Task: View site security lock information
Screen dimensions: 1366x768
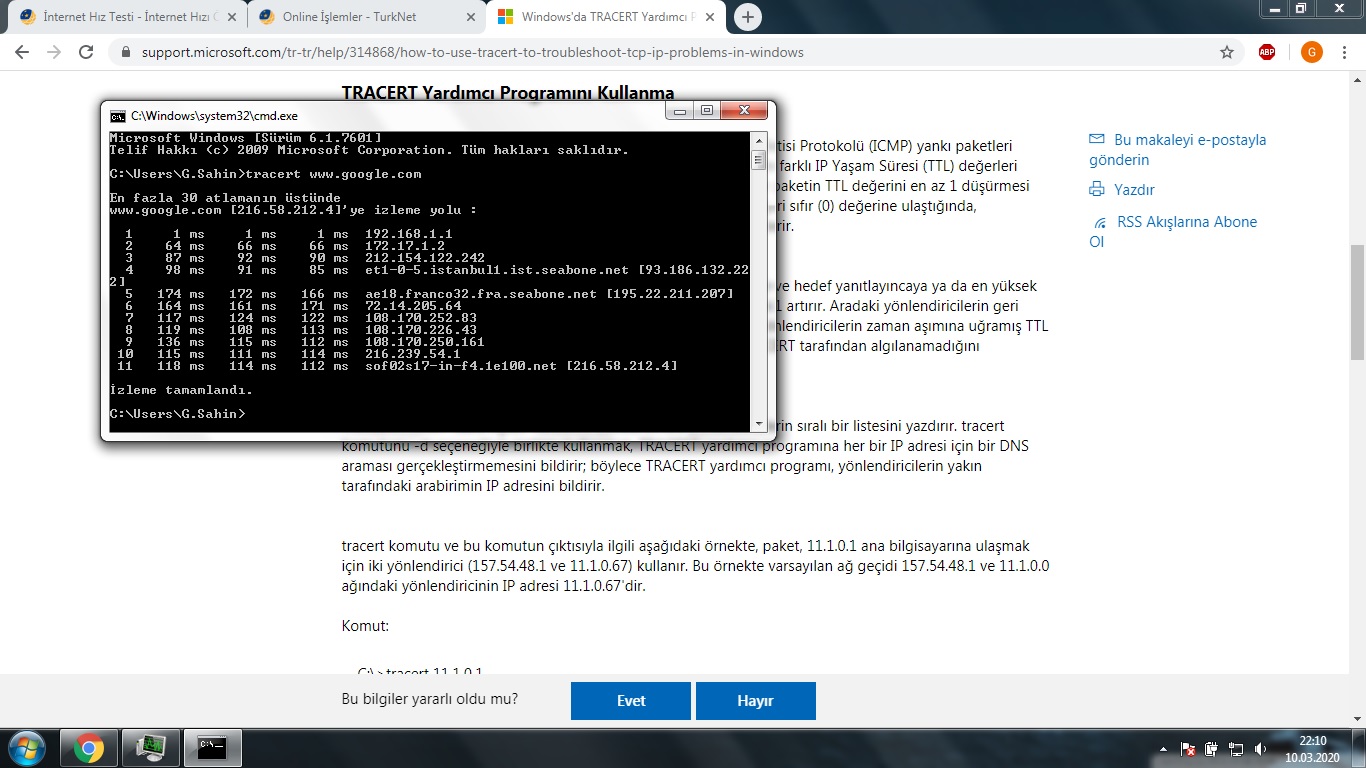Action: click(x=126, y=52)
